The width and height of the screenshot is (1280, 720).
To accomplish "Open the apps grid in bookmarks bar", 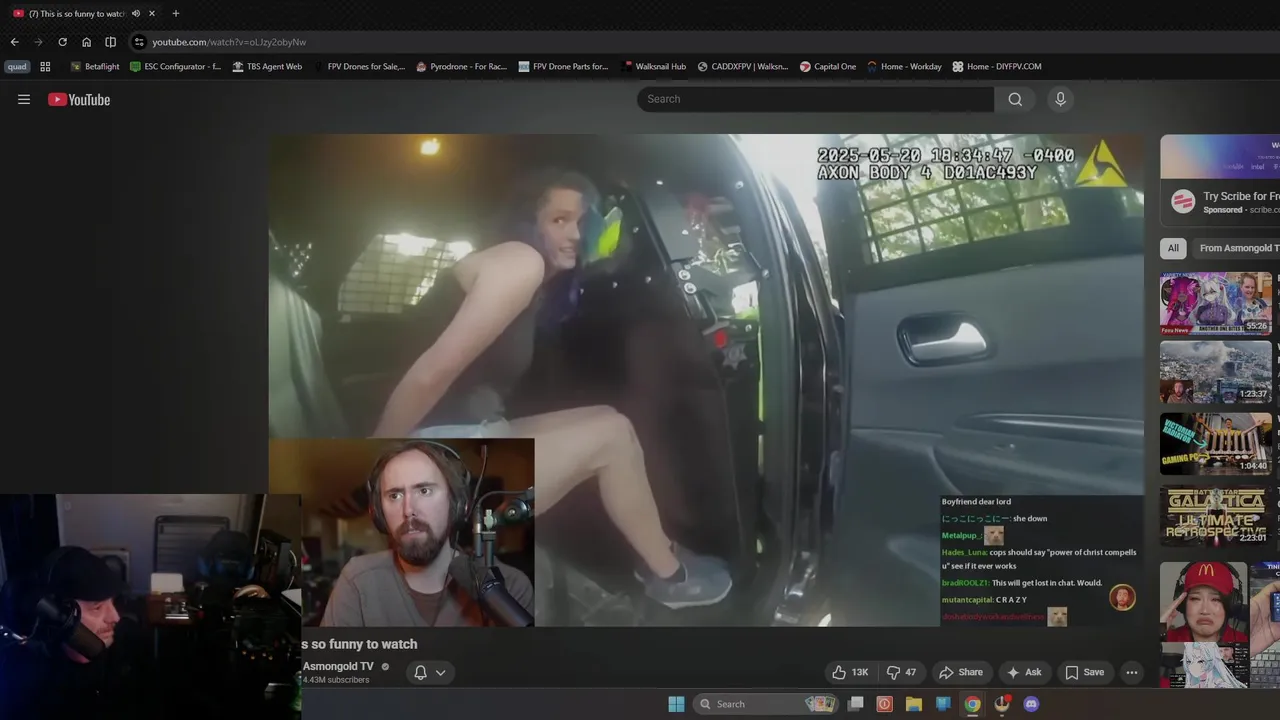I will [x=45, y=67].
